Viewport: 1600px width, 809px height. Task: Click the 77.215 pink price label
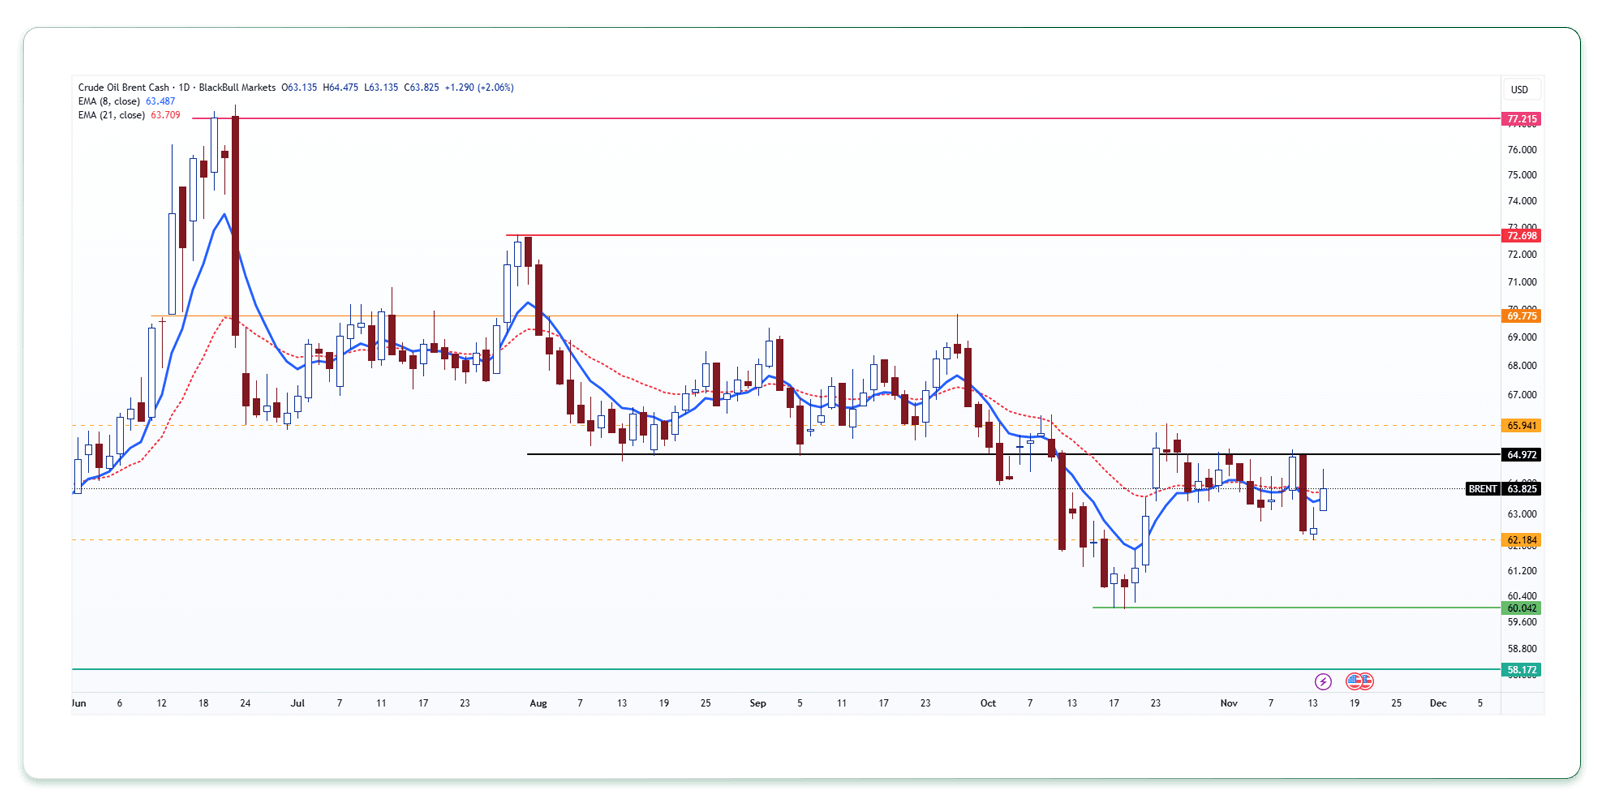[x=1521, y=119]
